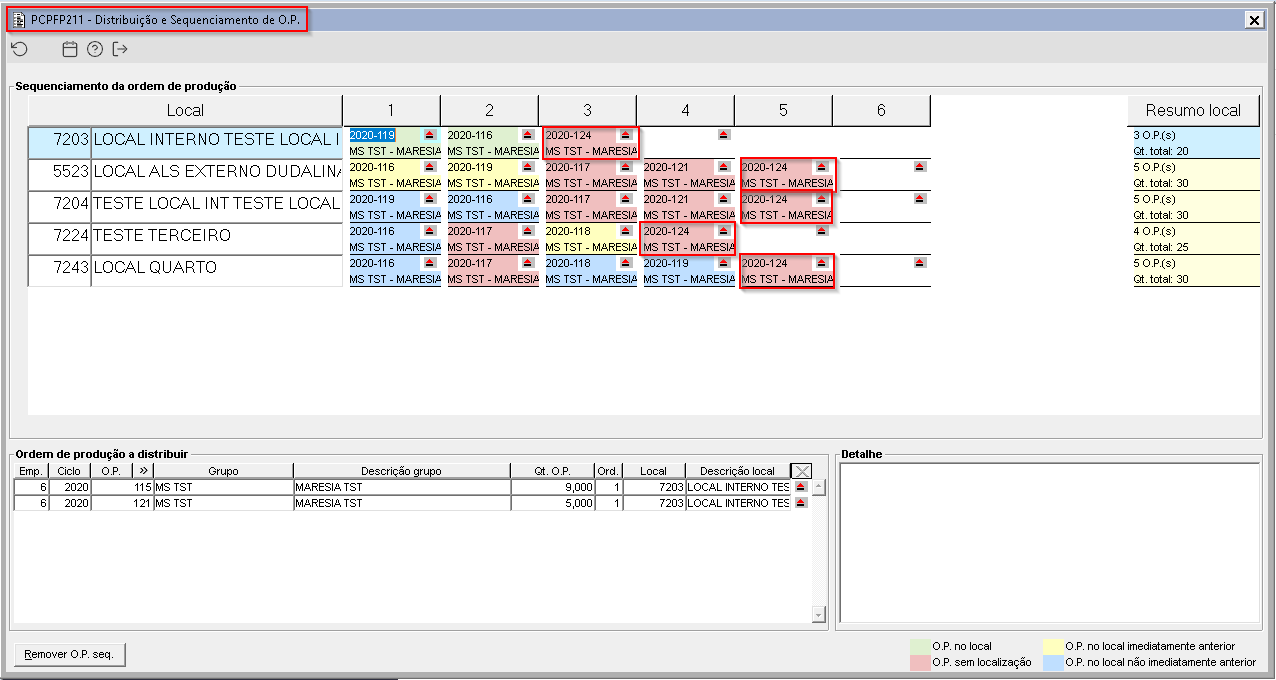1276x680 pixels.
Task: Click the up arrow of the distribution list scrollbar
Action: tap(819, 487)
